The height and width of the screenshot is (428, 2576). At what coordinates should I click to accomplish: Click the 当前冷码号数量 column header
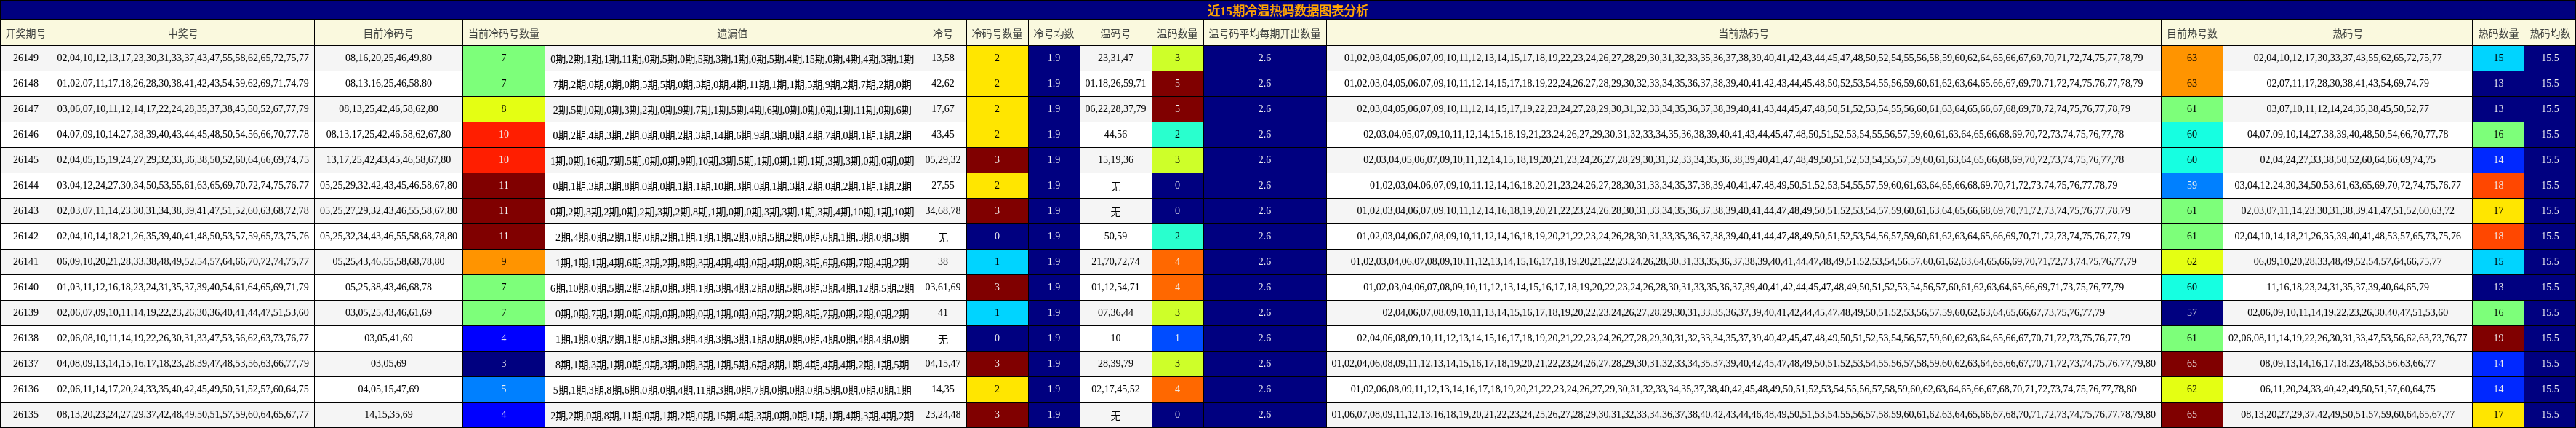point(504,33)
